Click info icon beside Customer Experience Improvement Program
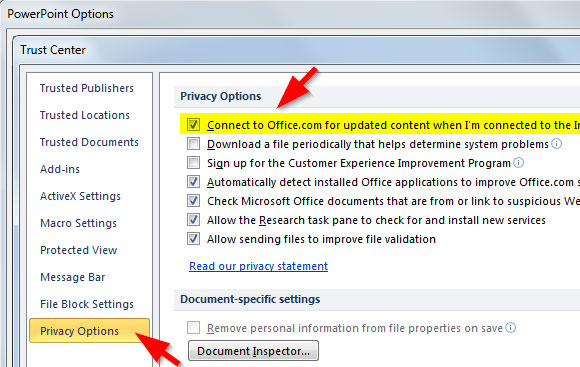Viewport: 580px width, 367px height. [x=519, y=162]
